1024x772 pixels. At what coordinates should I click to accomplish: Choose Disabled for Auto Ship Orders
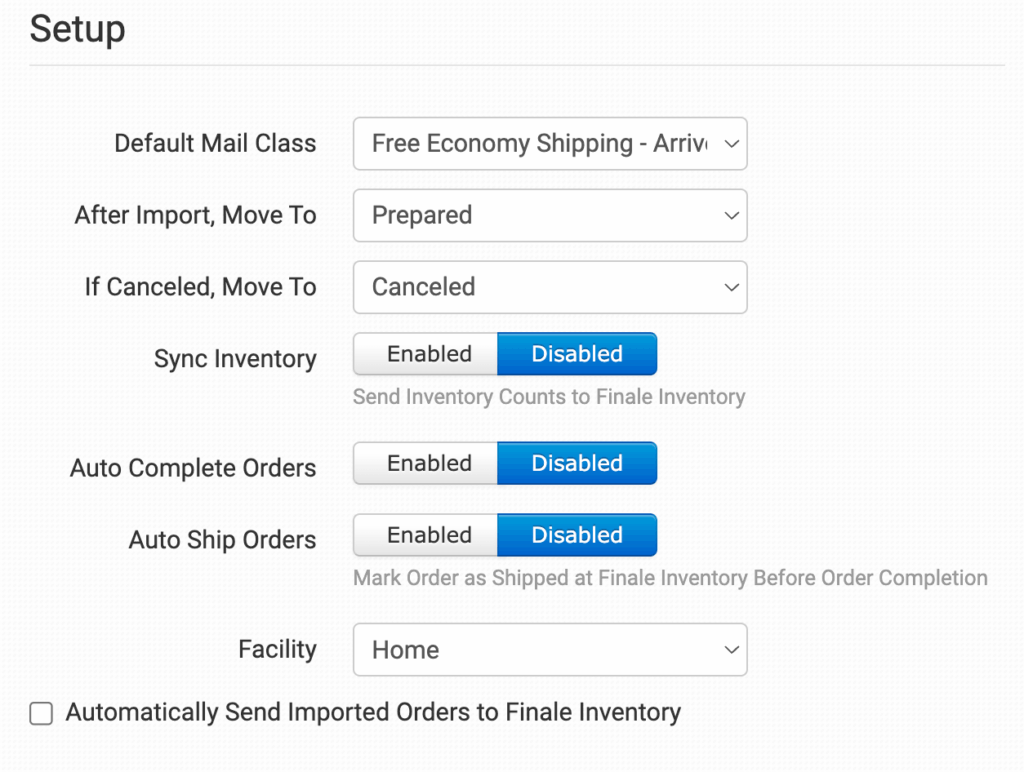tap(577, 535)
